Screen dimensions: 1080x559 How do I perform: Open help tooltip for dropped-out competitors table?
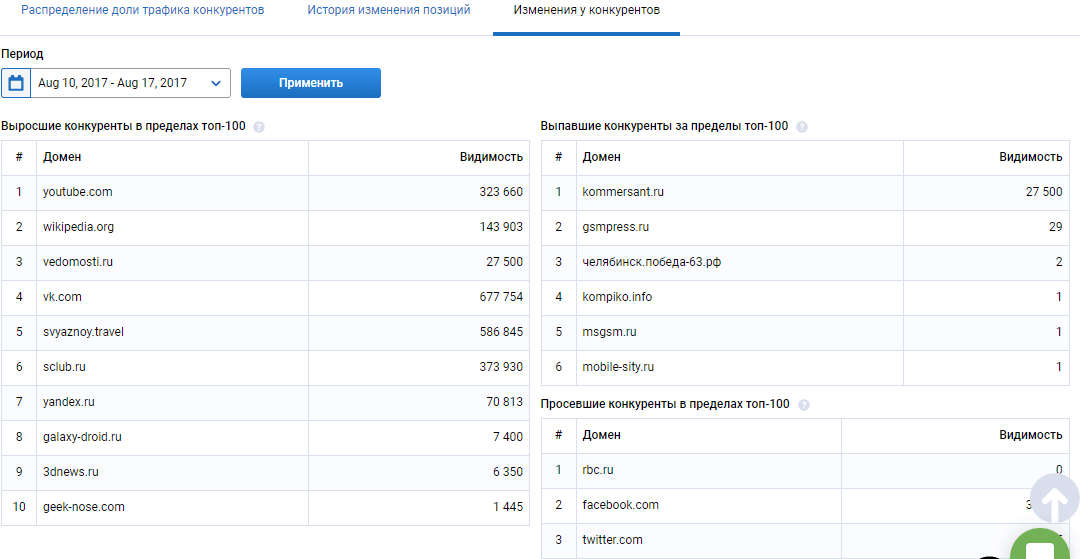coord(802,127)
